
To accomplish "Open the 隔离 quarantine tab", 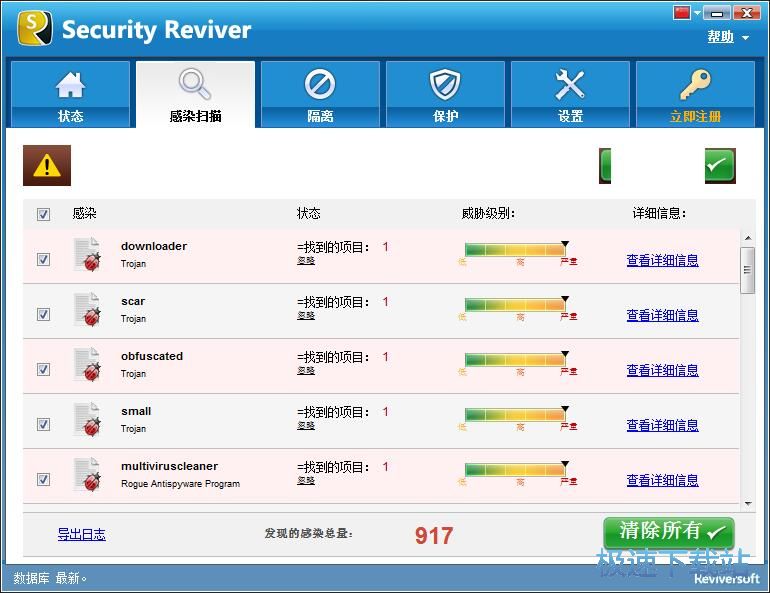I will pyautogui.click(x=320, y=94).
